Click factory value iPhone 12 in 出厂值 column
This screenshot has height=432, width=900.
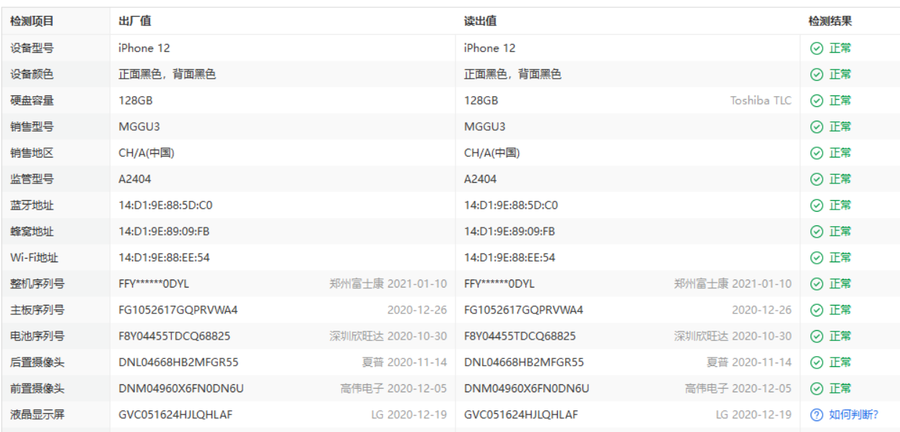click(x=144, y=48)
